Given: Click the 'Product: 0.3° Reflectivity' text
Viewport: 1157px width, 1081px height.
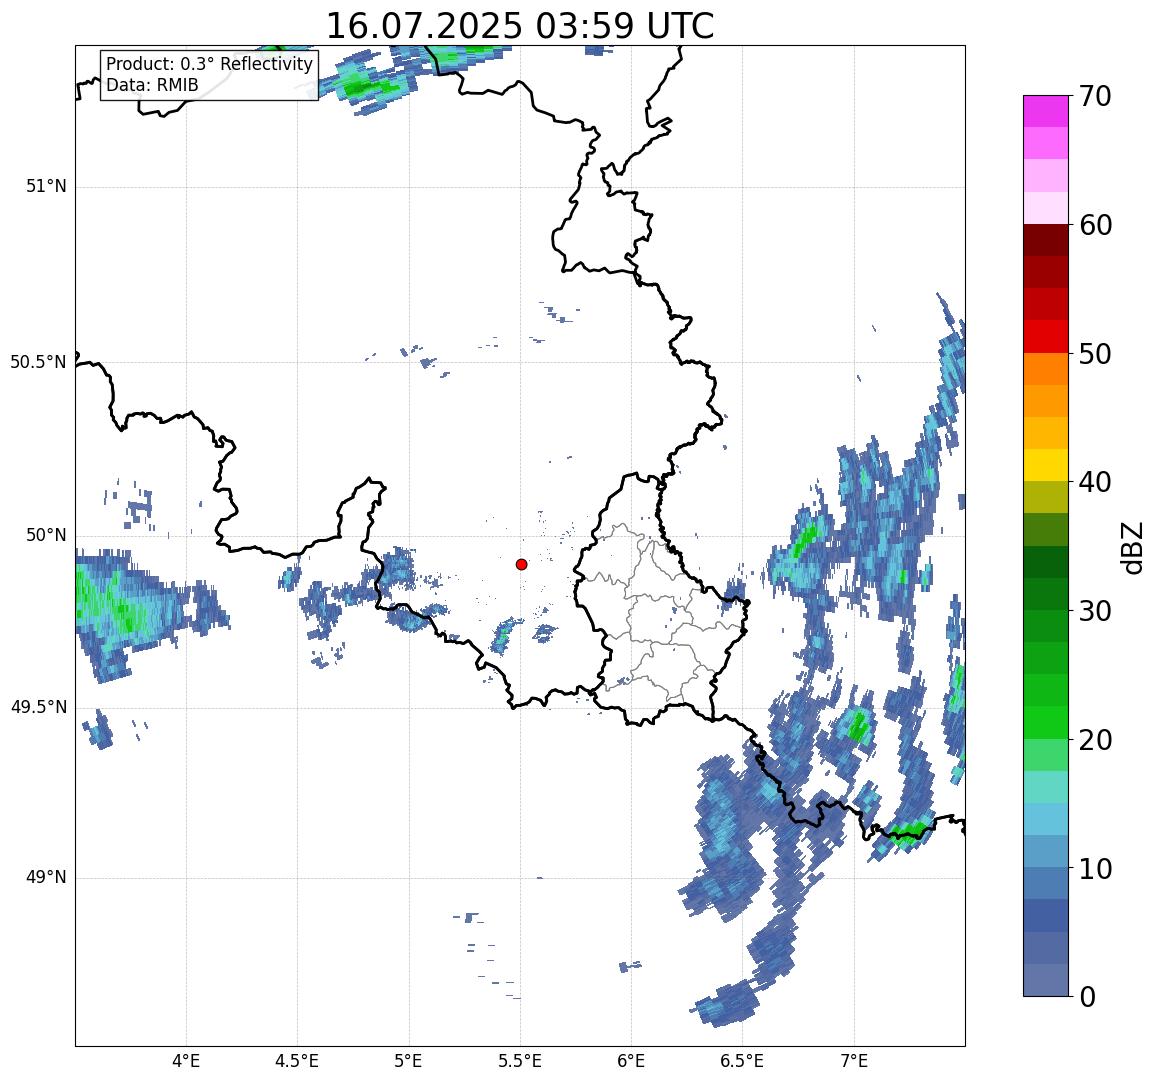Looking at the screenshot, I should click(x=210, y=64).
